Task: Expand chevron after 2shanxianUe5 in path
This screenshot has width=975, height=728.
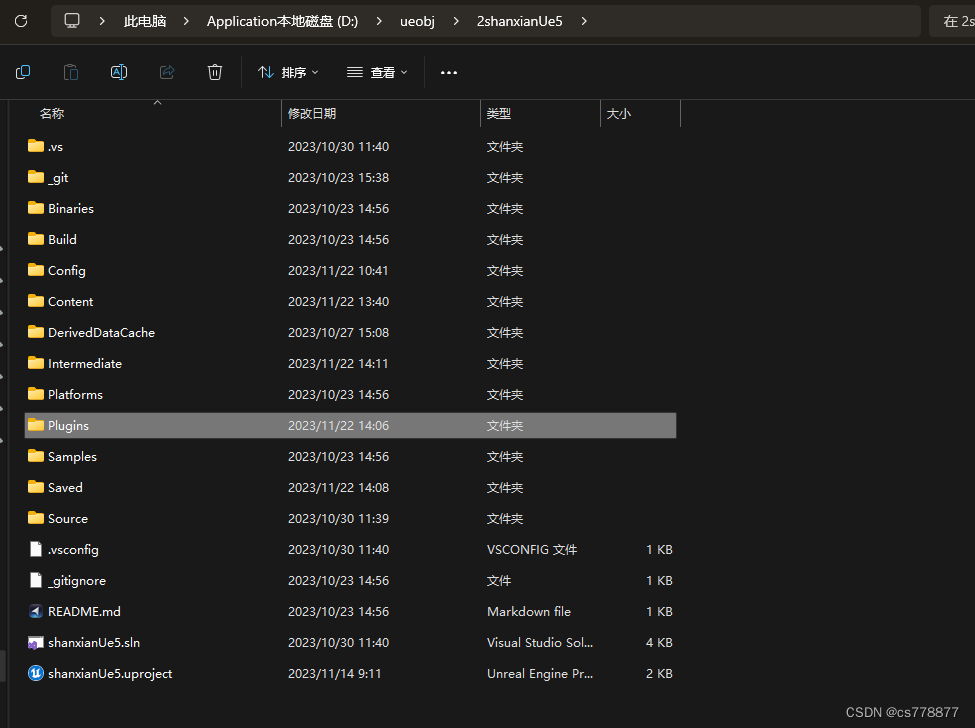Action: 584,21
